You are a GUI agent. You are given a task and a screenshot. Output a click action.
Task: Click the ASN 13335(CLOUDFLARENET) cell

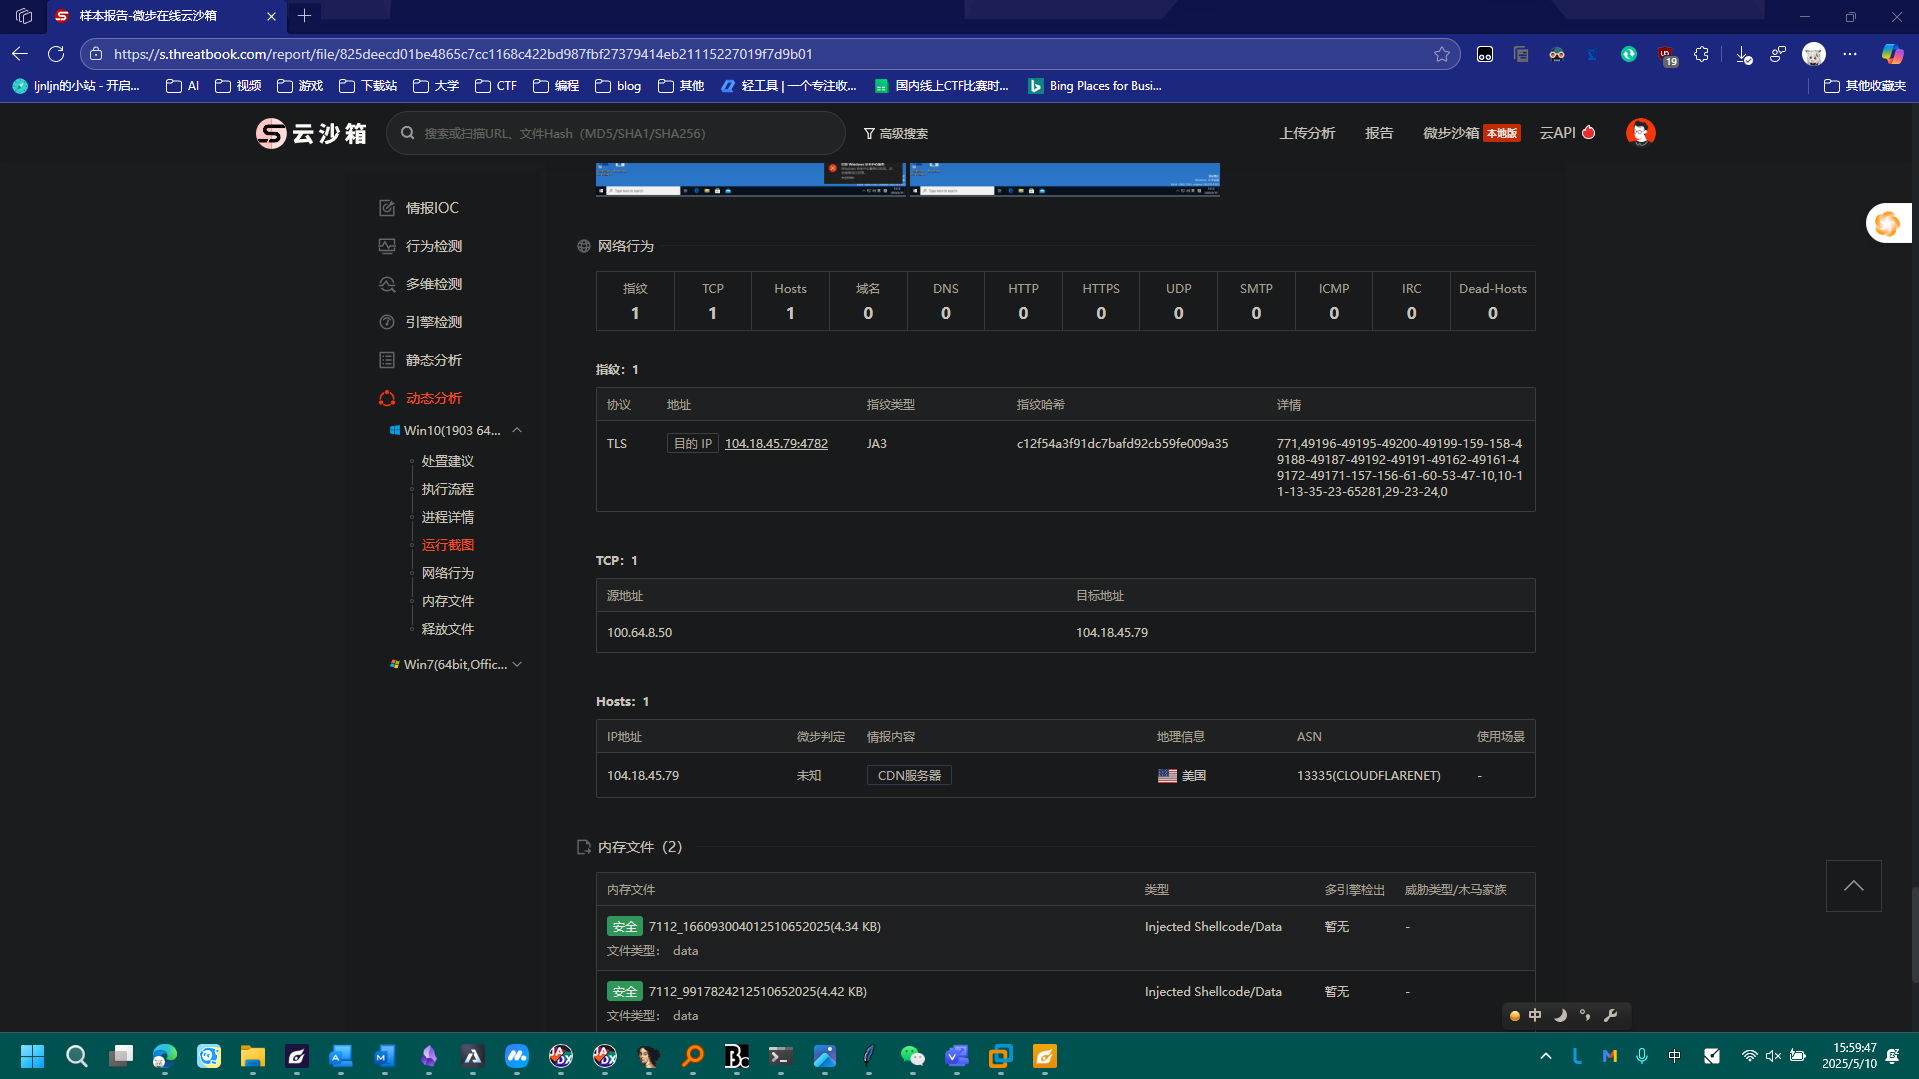point(1368,775)
